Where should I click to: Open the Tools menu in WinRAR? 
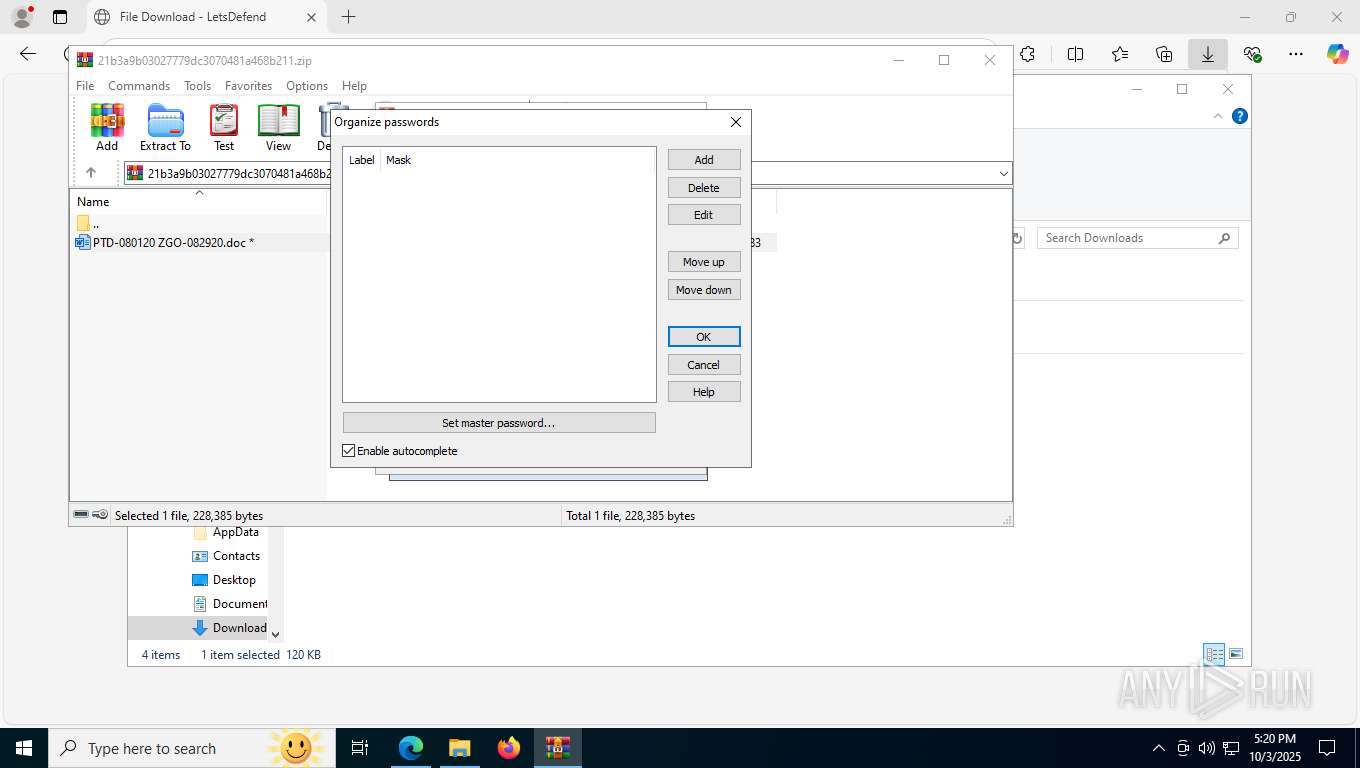point(197,86)
